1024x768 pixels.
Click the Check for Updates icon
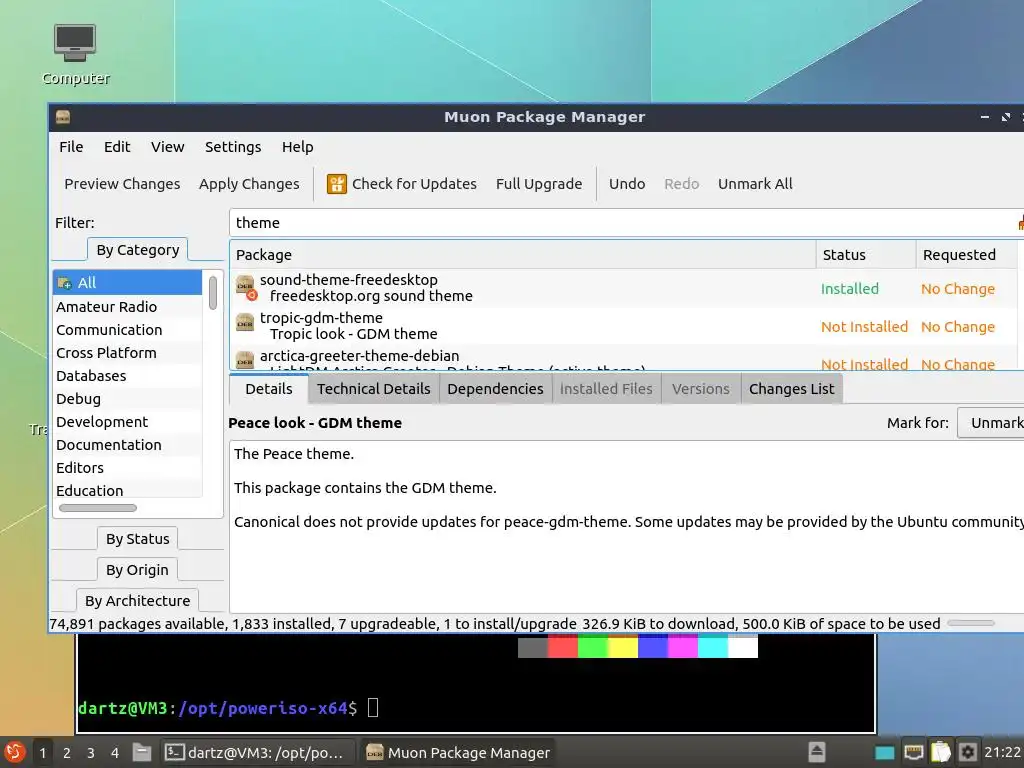coord(336,184)
